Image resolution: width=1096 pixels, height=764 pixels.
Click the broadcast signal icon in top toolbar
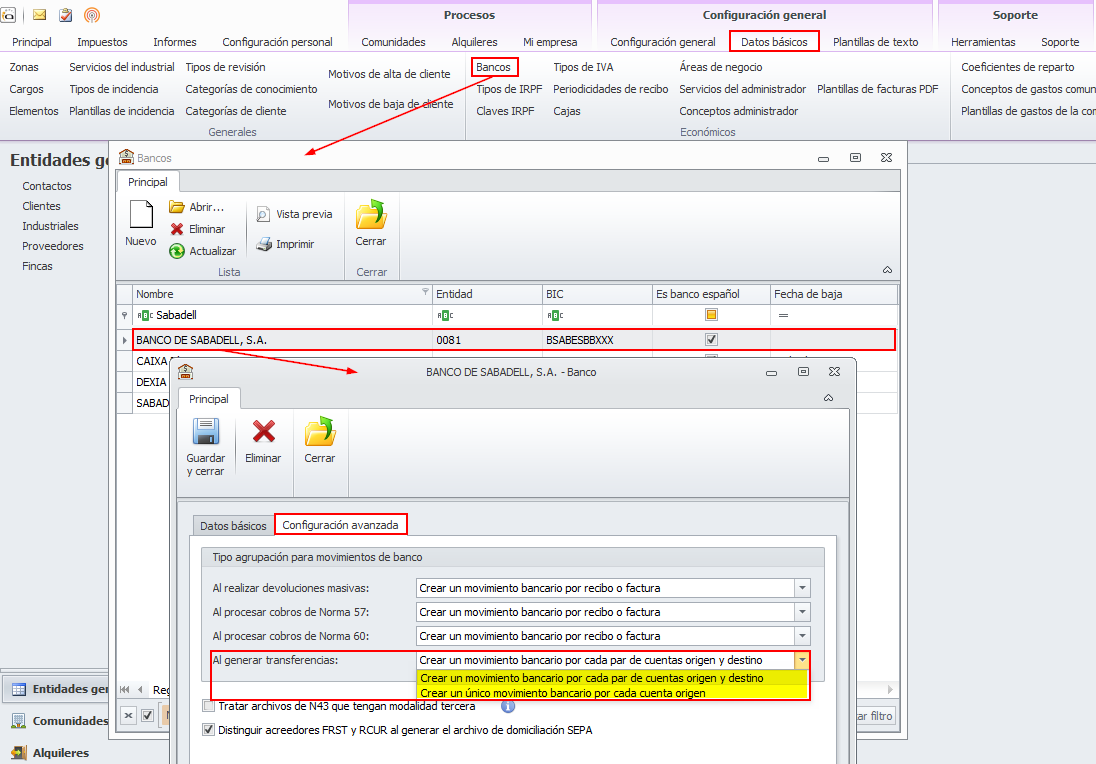(x=92, y=15)
